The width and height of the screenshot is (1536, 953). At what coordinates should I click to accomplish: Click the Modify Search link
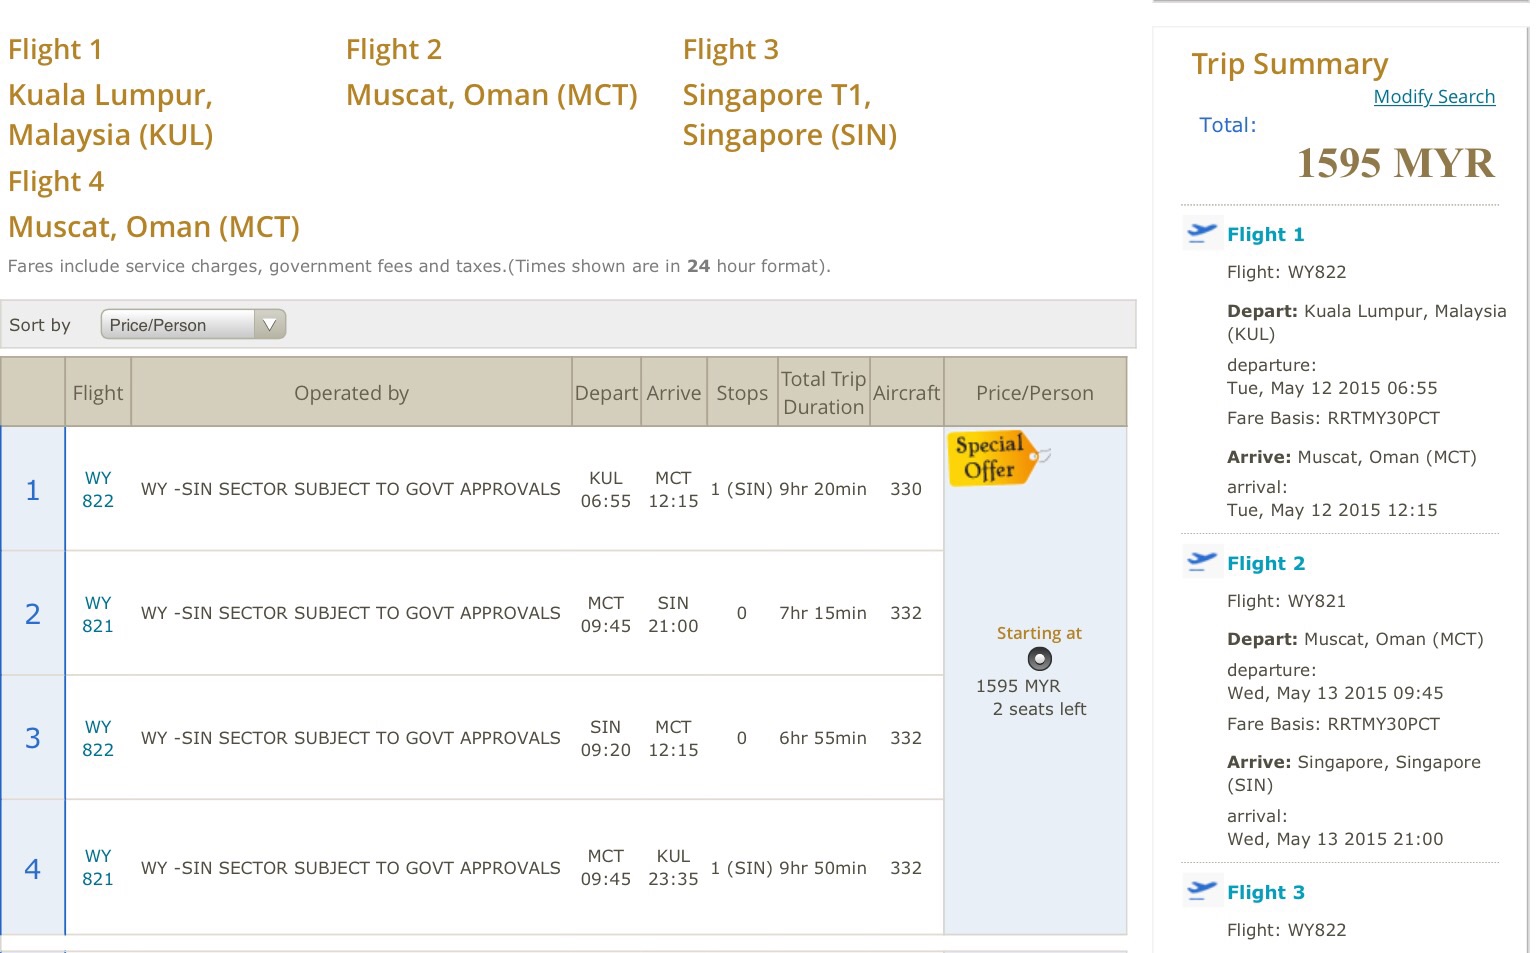(x=1434, y=97)
